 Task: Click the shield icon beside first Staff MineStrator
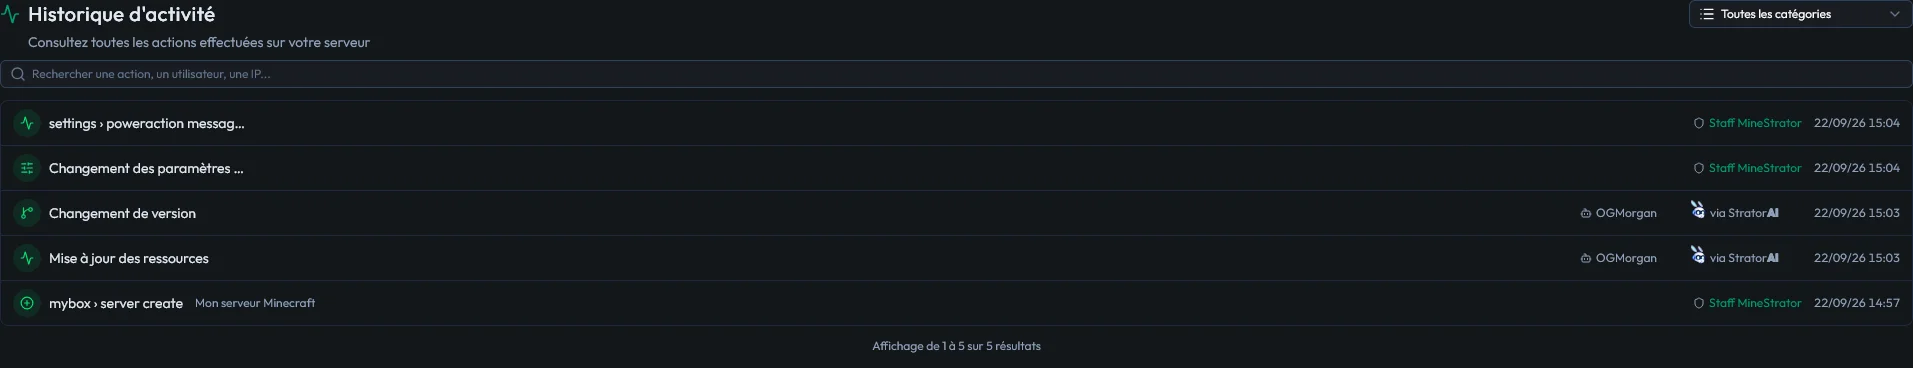pyautogui.click(x=1698, y=123)
